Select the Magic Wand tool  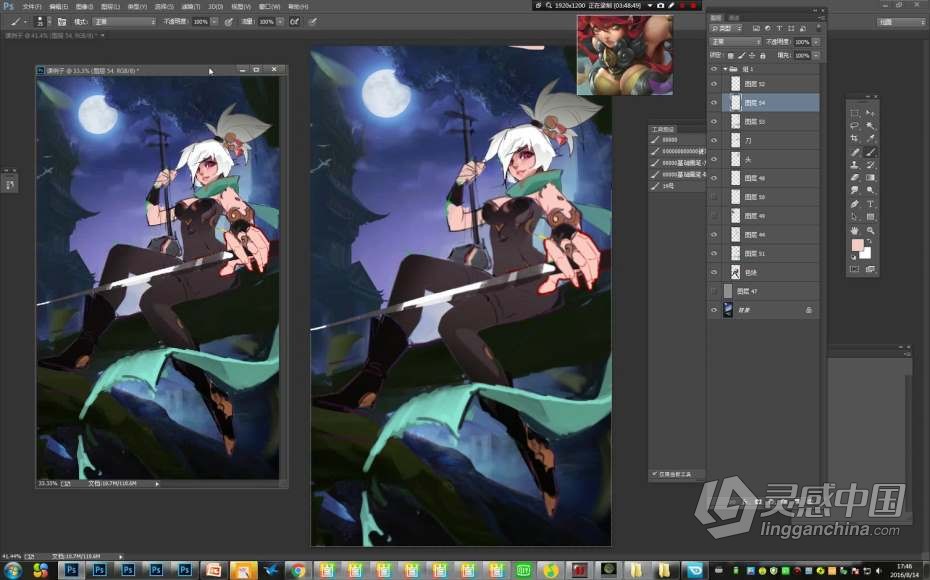point(870,126)
